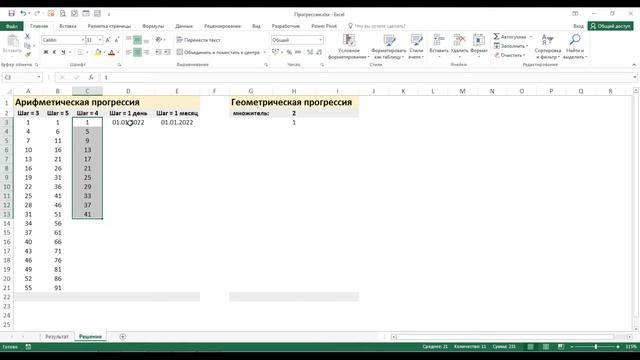The image size is (640, 360).
Task: Click the Redo arrow icon
Action: (37, 13)
